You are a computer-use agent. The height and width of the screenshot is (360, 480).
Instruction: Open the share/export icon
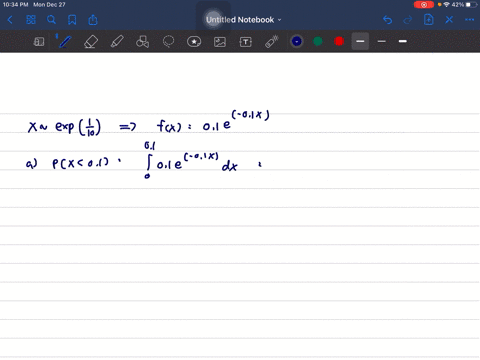coord(93,20)
